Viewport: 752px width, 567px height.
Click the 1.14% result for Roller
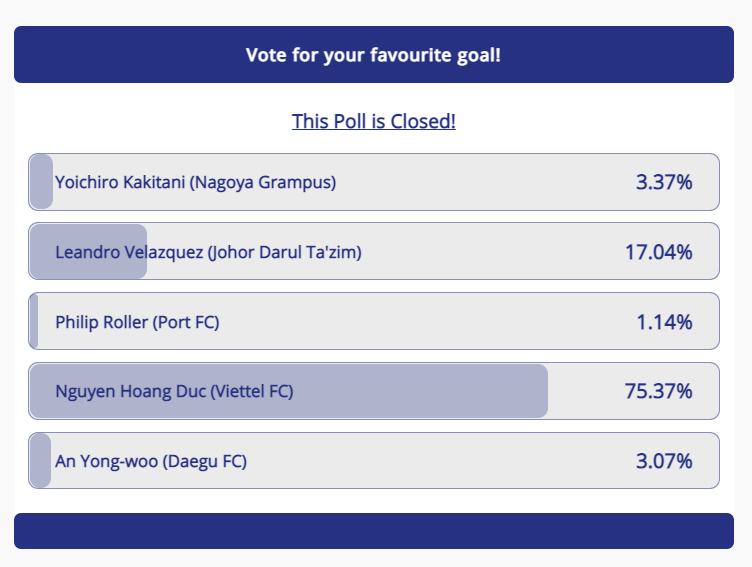coord(664,322)
